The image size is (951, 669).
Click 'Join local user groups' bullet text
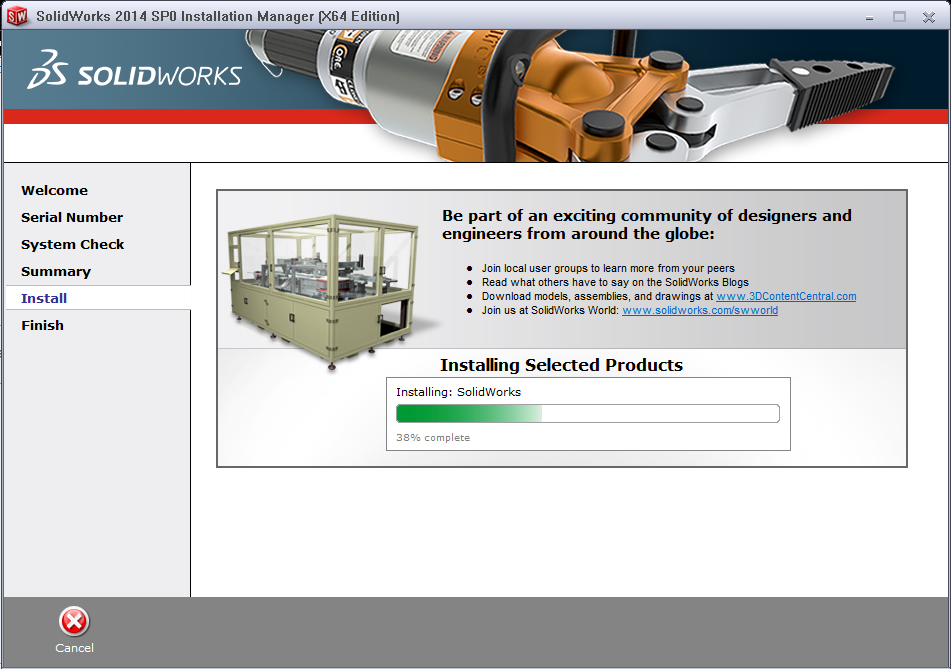coord(608,268)
